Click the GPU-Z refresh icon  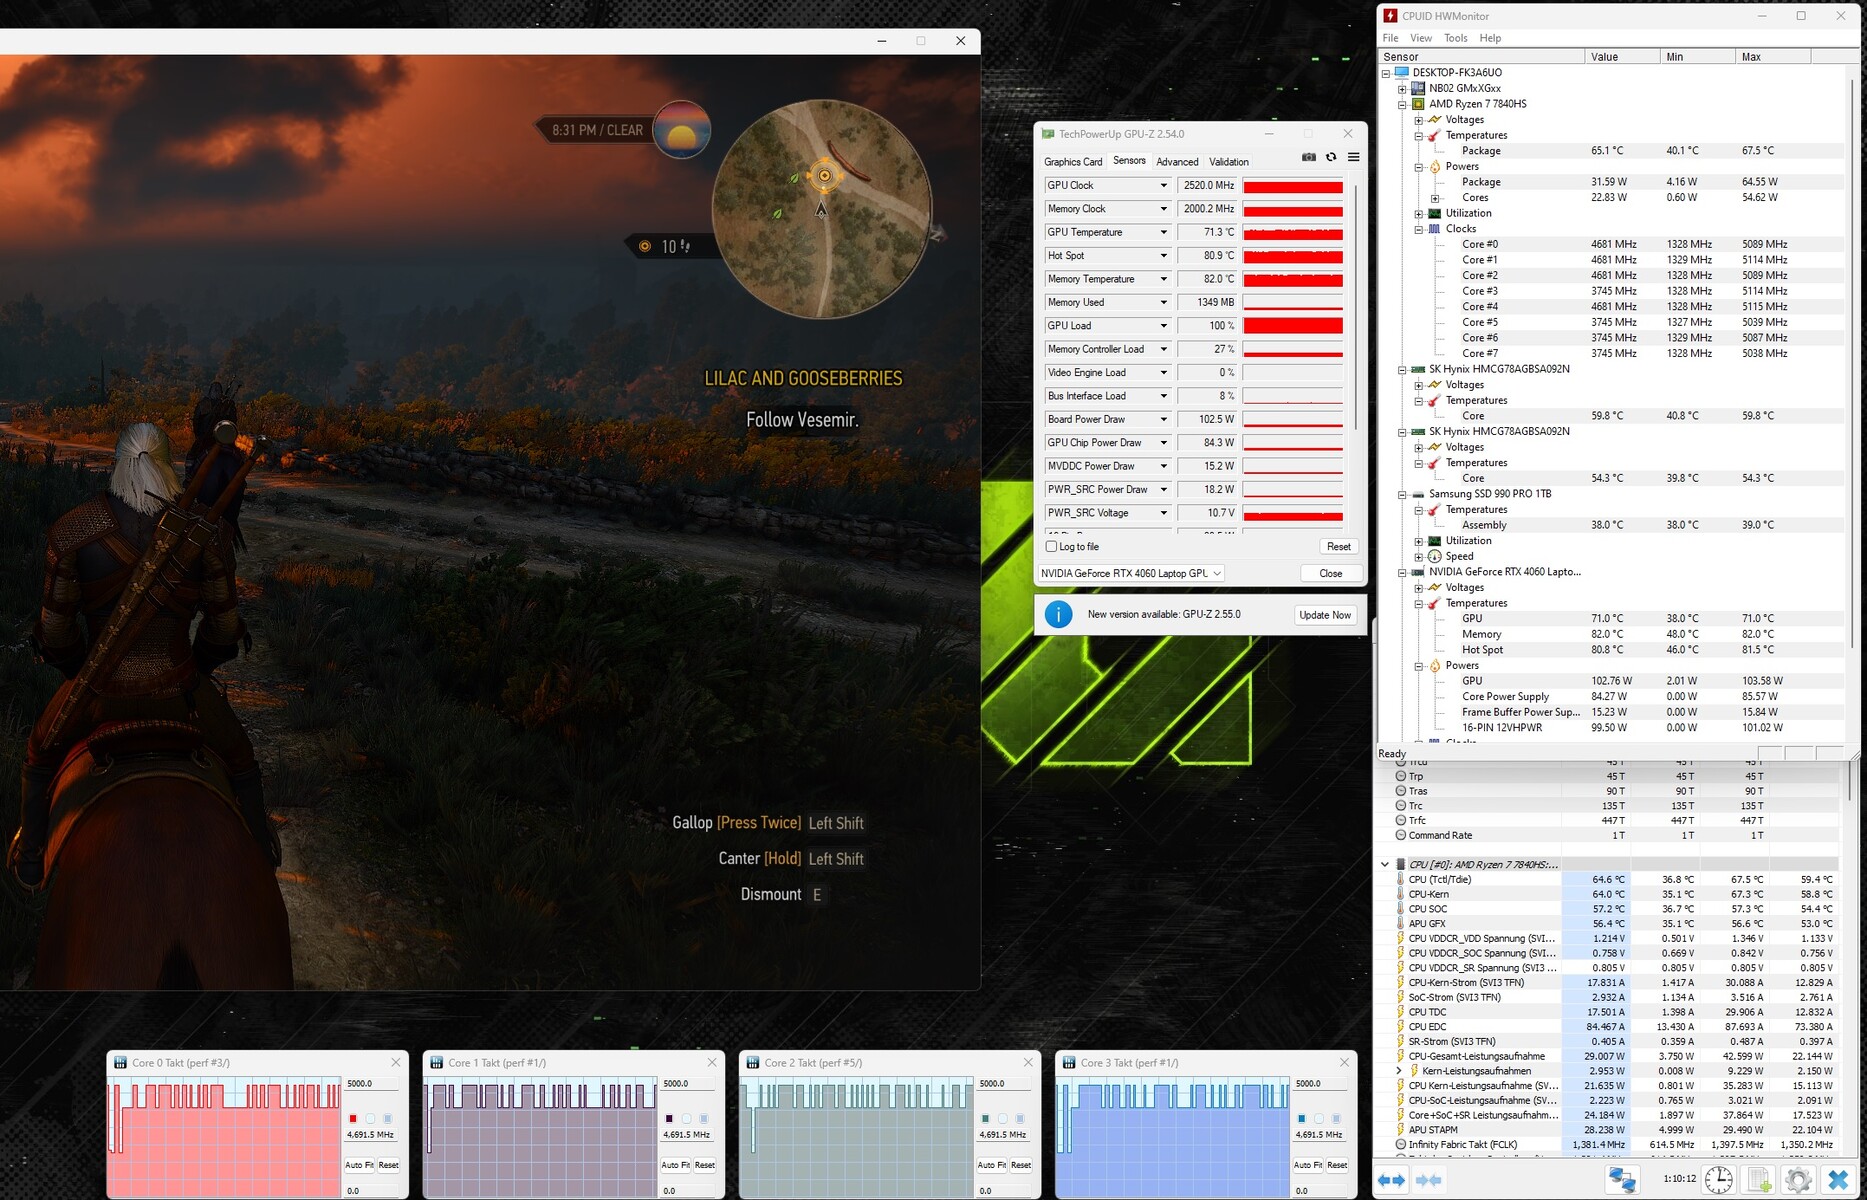1331,157
